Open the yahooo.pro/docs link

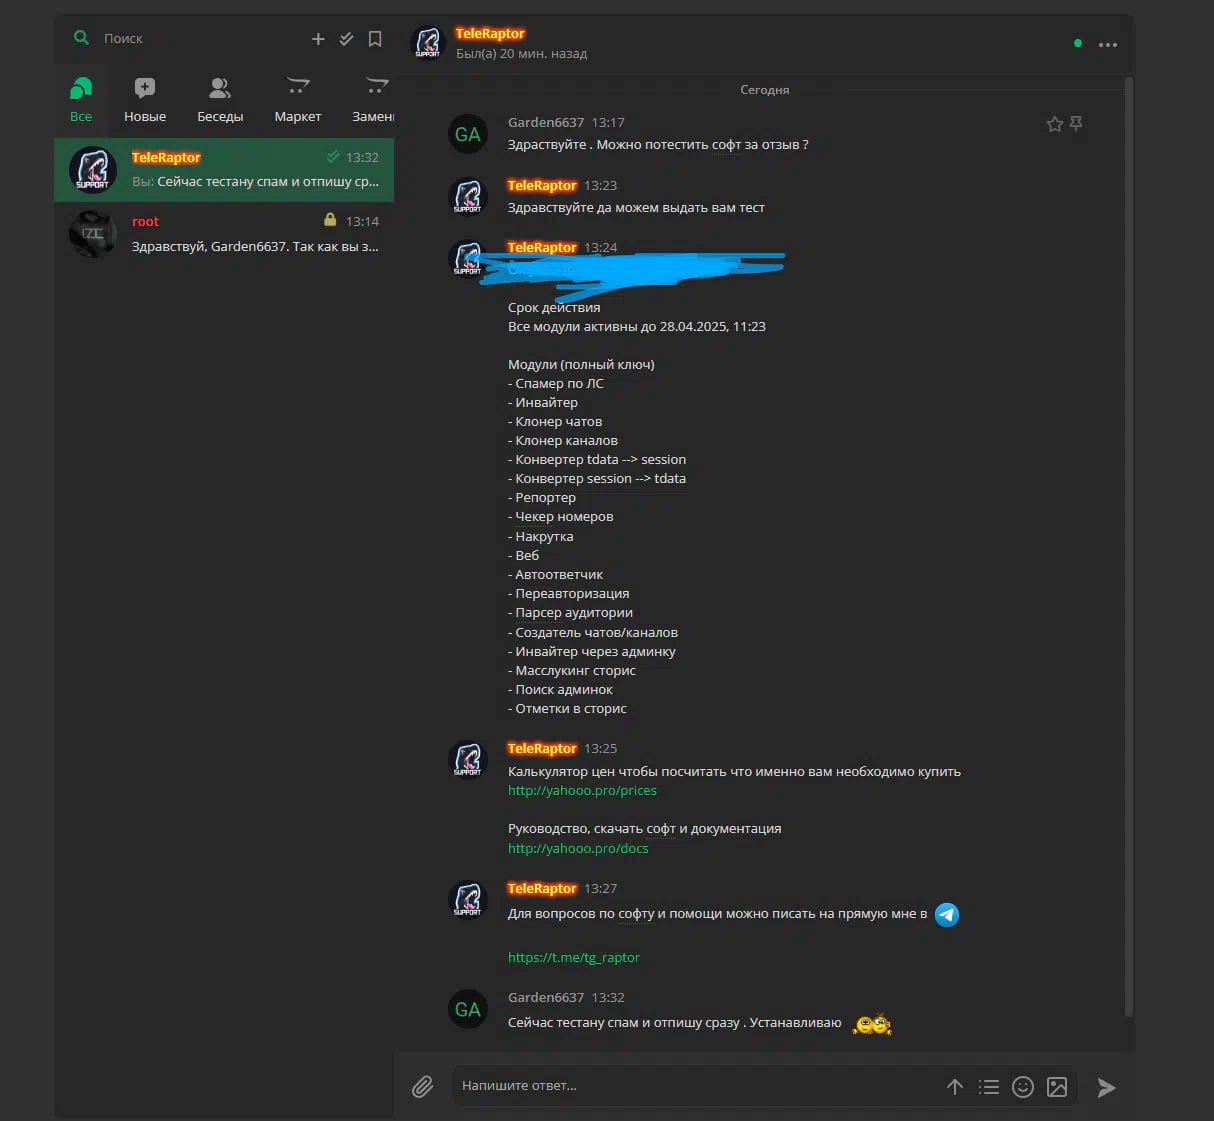click(x=578, y=848)
